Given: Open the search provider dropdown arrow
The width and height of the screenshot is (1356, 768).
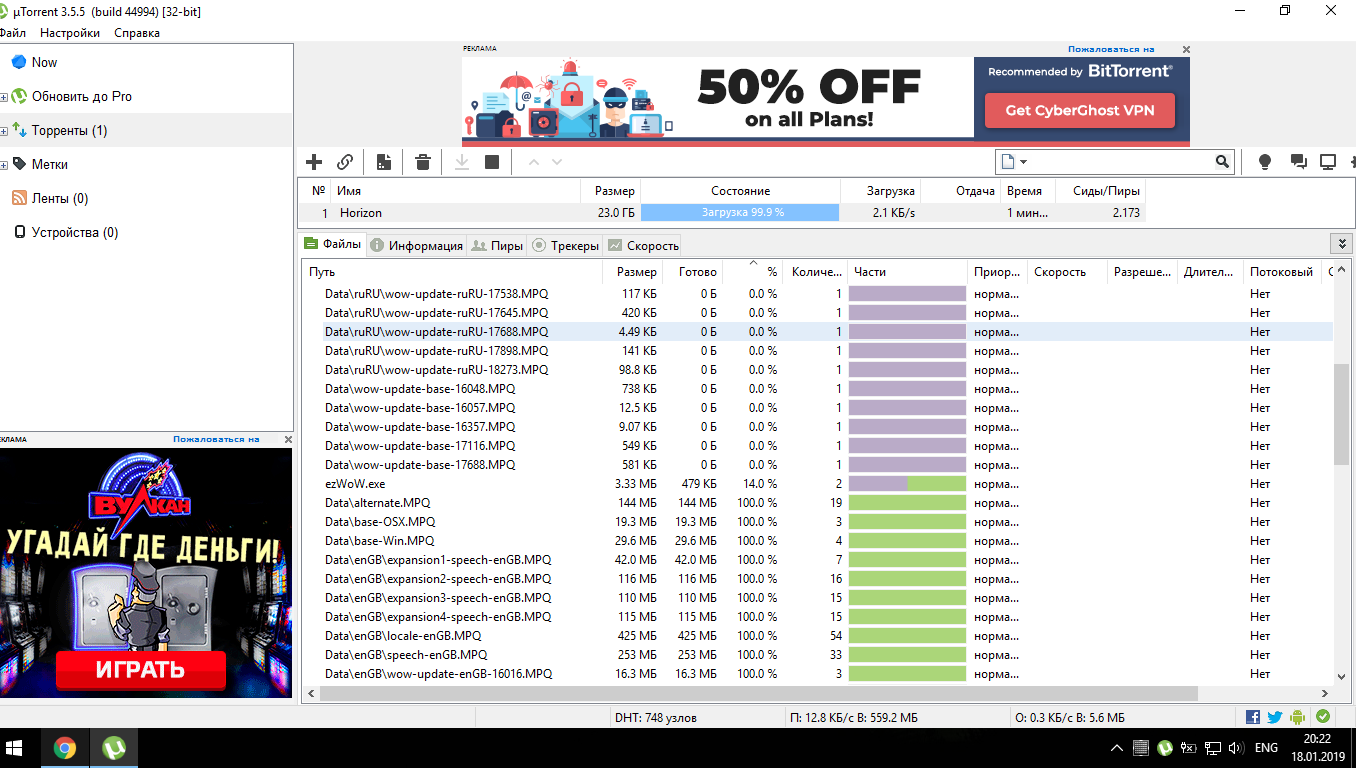Looking at the screenshot, I should (1024, 162).
